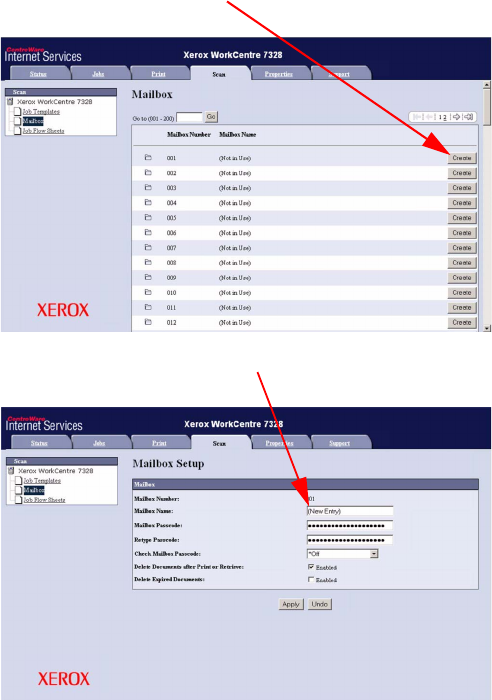Click Undo on Mailbox Setup

coord(320,604)
